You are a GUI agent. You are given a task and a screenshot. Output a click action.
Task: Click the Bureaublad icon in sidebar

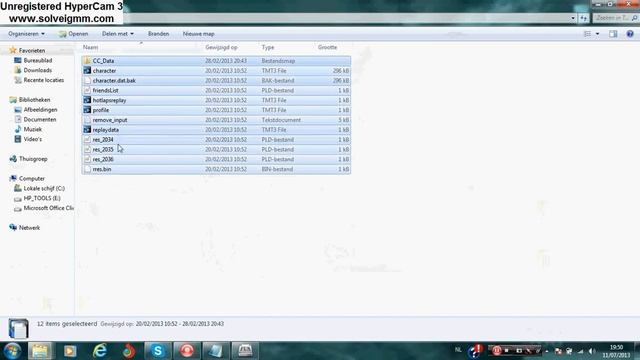pos(18,60)
